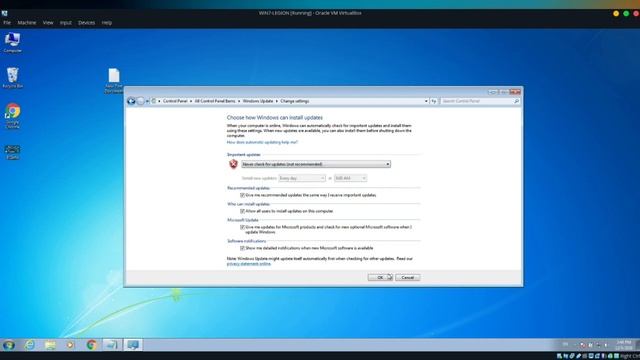
Task: Open the VirtualBox Help menu
Action: point(107,23)
